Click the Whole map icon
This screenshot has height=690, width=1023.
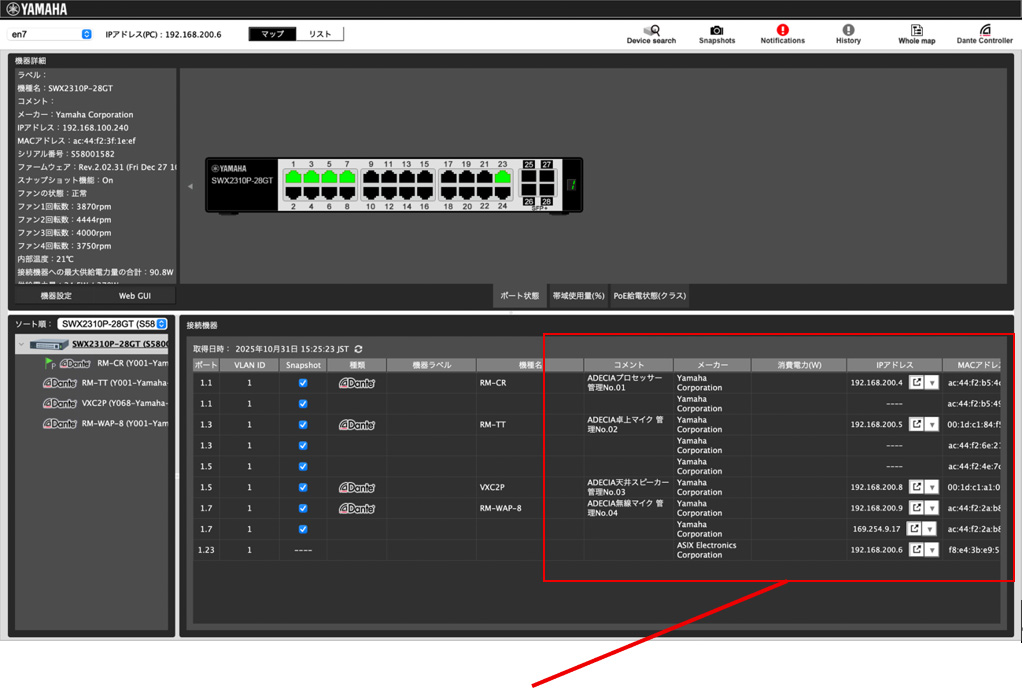point(916,34)
